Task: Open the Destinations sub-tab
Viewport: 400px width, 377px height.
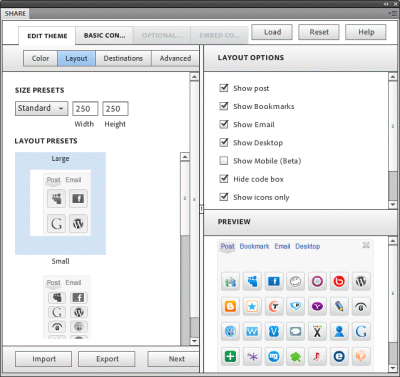Action: tap(123, 58)
